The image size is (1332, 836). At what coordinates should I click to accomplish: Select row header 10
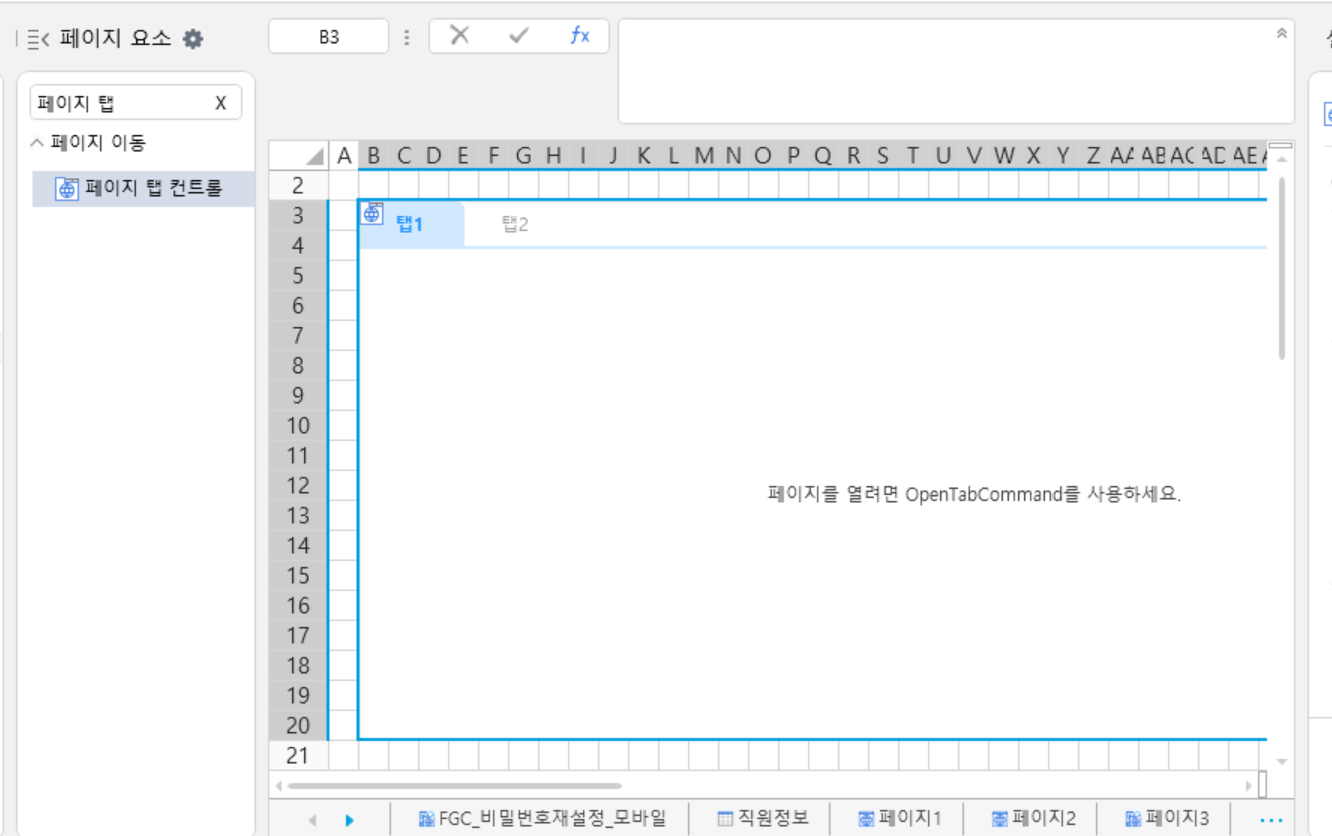click(298, 426)
